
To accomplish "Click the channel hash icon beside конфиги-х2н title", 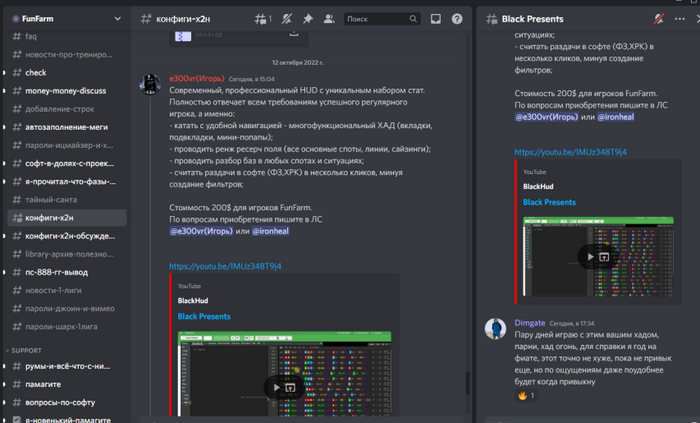I will pos(146,19).
